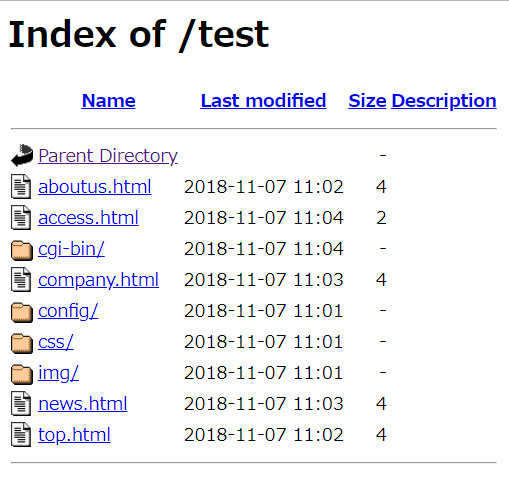This screenshot has width=509, height=490.
Task: Go to the Parent Directory link
Action: 108,156
